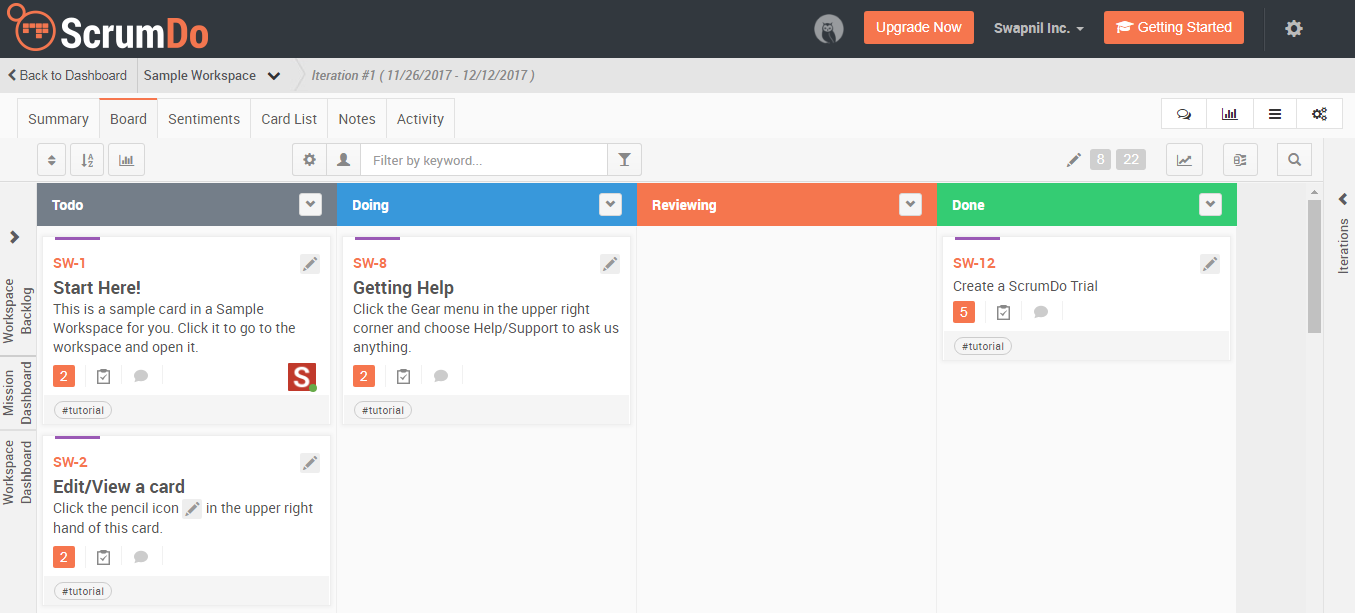Open the trend chart icon
1355x613 pixels.
click(1184, 159)
